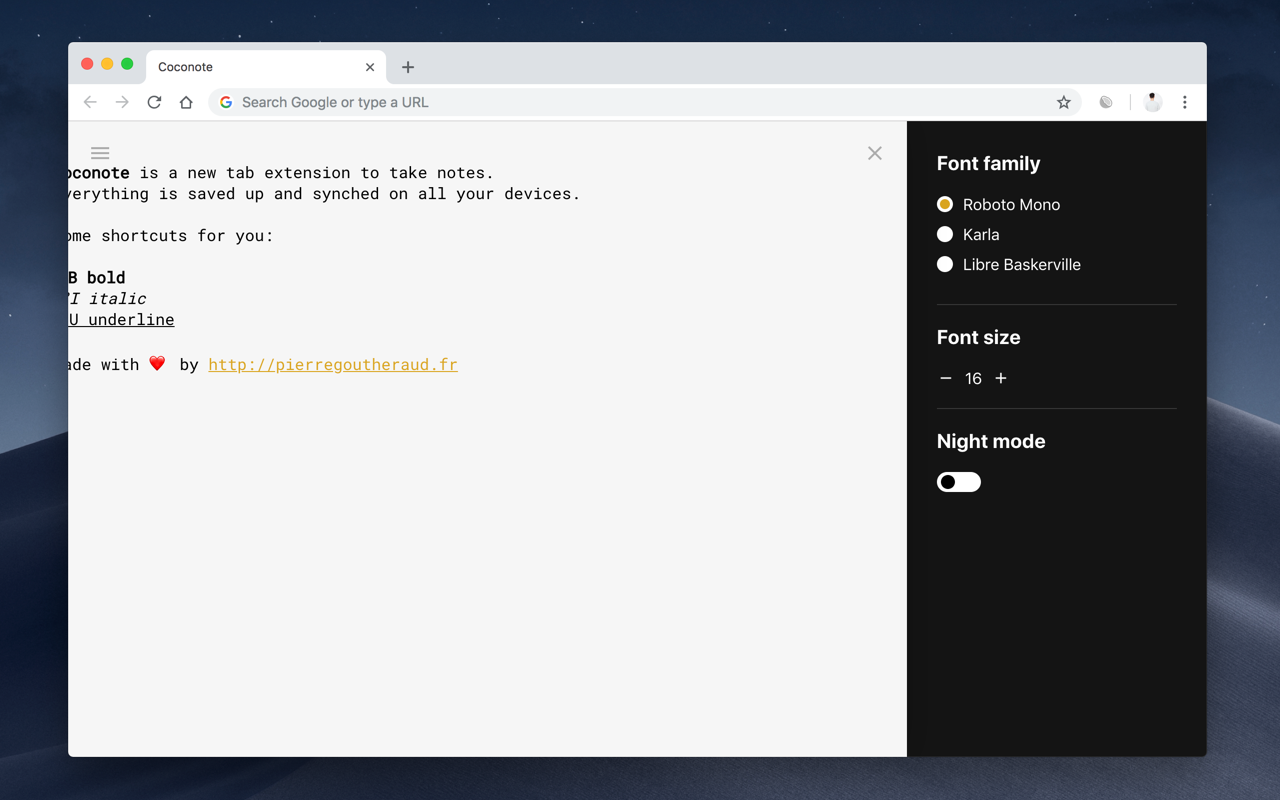Click the line about syncing on all devices
Image resolution: width=1280 pixels, height=800 pixels.
324,194
